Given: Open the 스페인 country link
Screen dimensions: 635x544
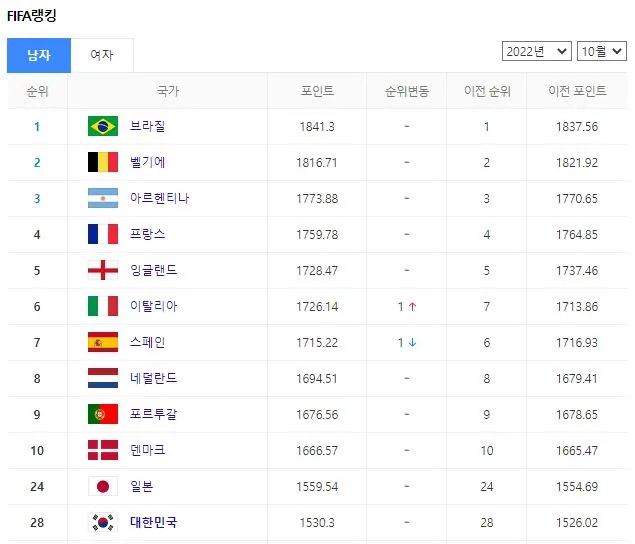Looking at the screenshot, I should (147, 342).
